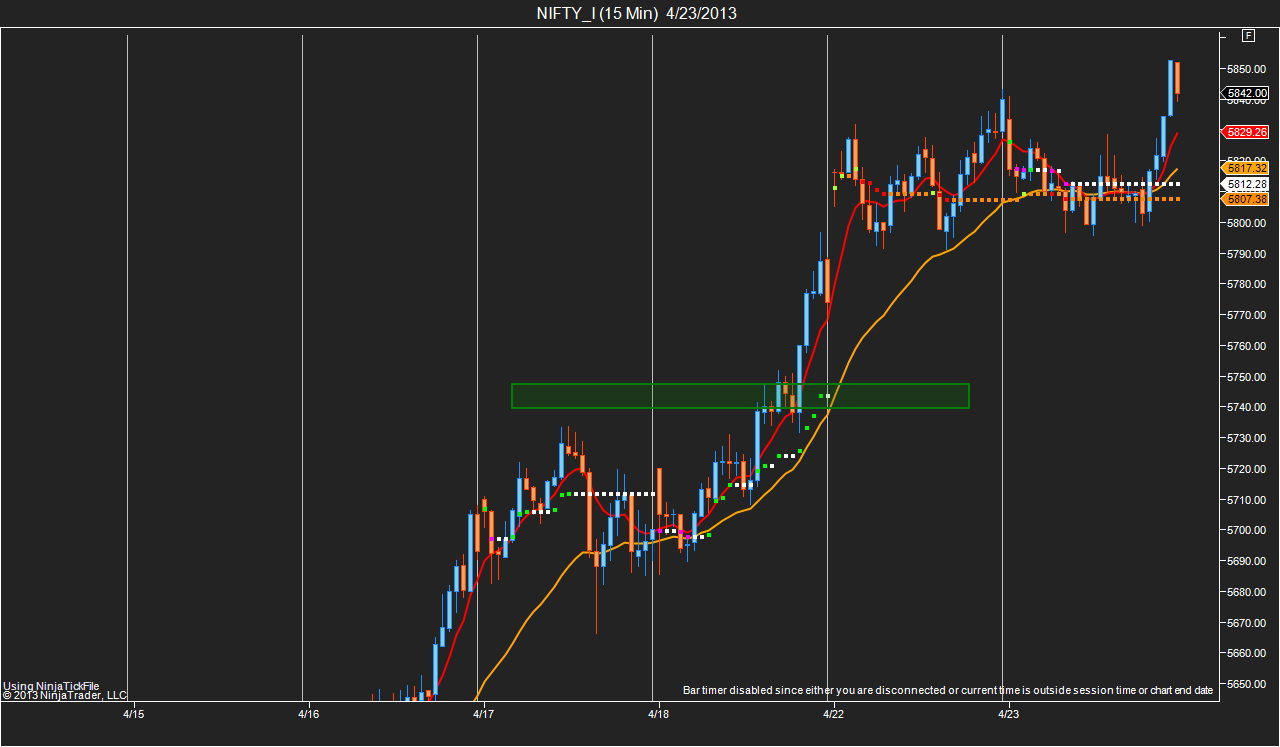The image size is (1280, 747).
Task: Select the green rectangle drawing zone
Action: pyautogui.click(x=740, y=396)
